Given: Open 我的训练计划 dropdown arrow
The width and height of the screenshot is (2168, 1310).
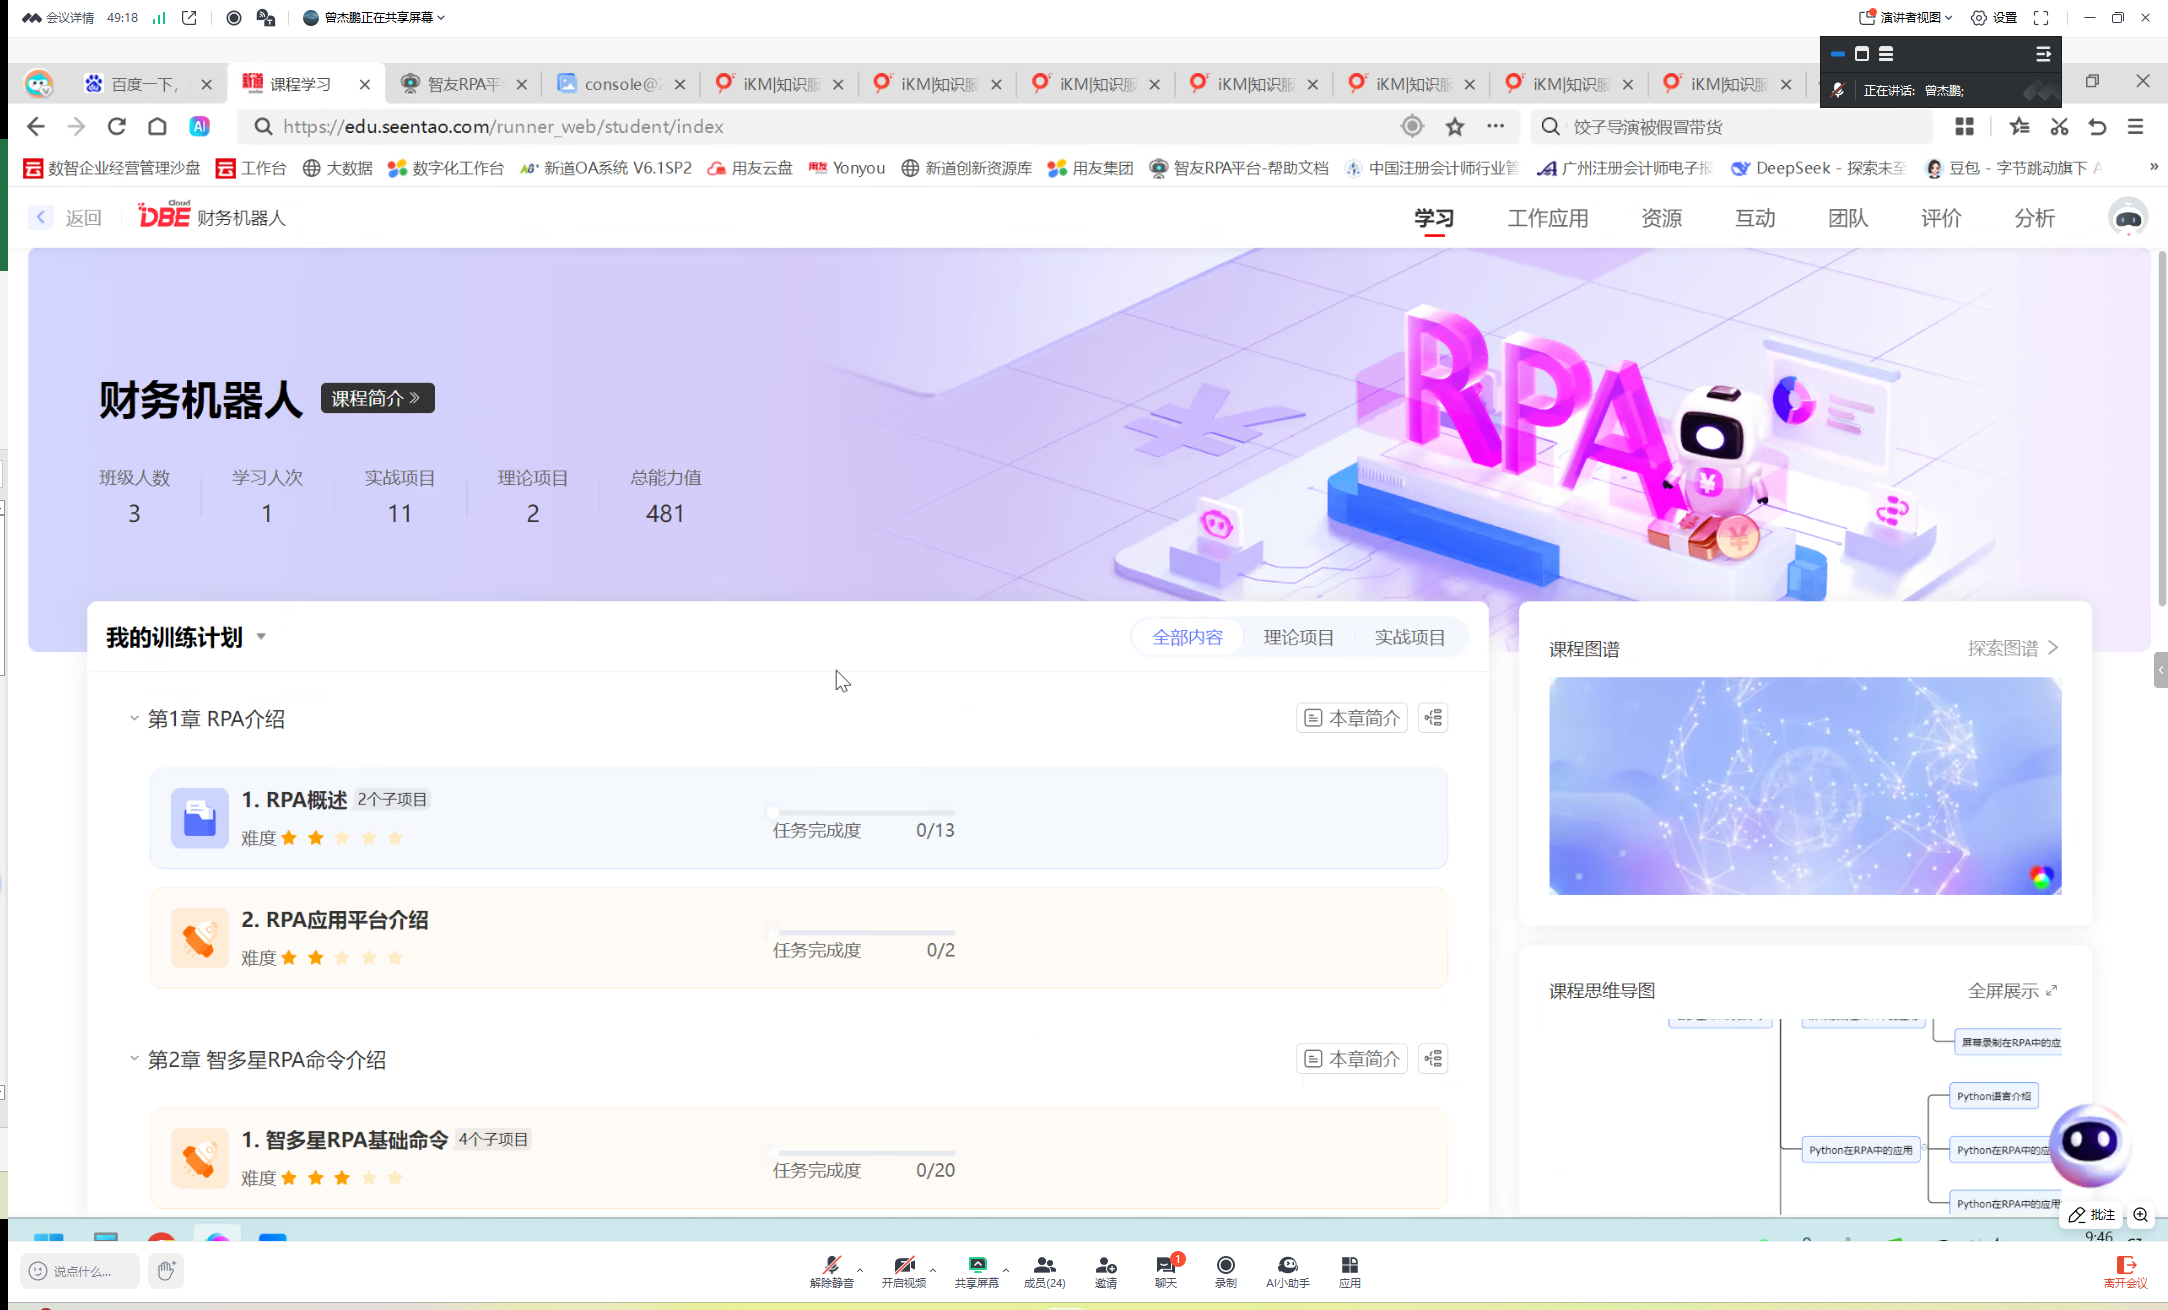Looking at the screenshot, I should pos(261,637).
